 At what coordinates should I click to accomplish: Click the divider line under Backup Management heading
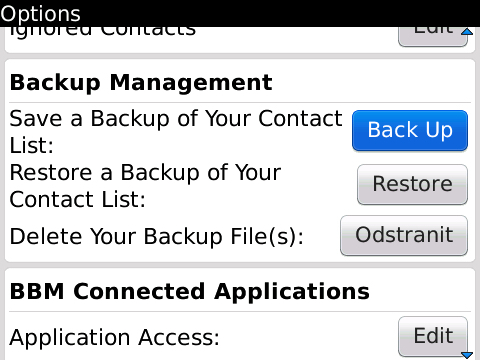[x=240, y=102]
